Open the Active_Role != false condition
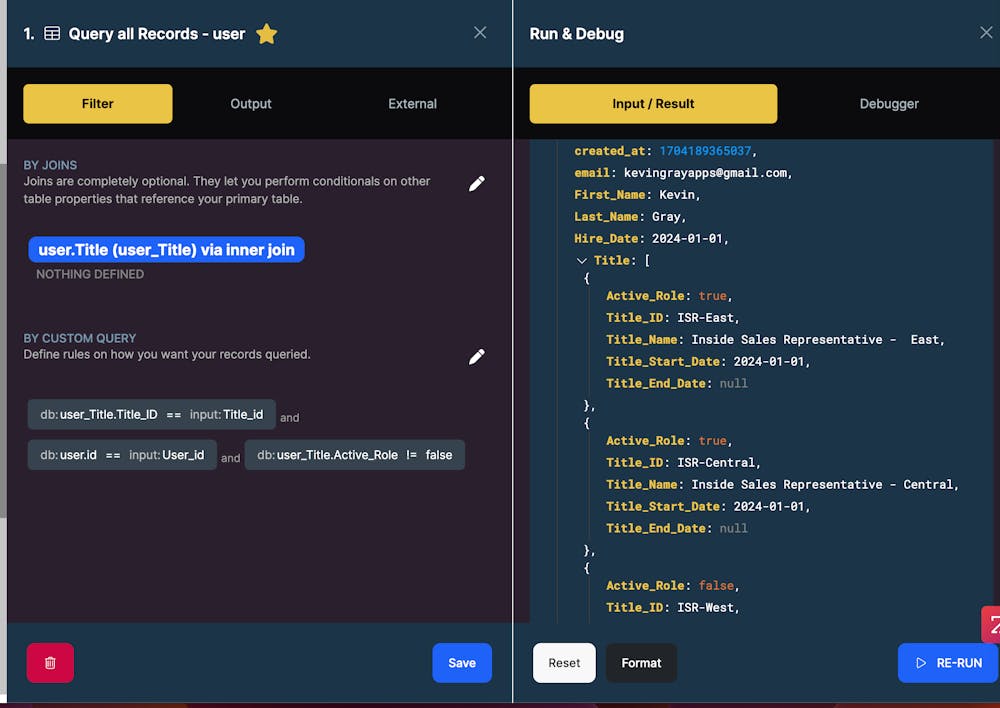Viewport: 1000px width, 708px height. 355,455
